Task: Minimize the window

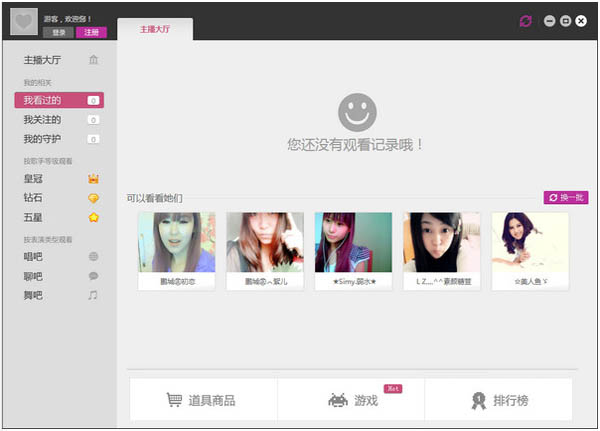Action: click(549, 21)
